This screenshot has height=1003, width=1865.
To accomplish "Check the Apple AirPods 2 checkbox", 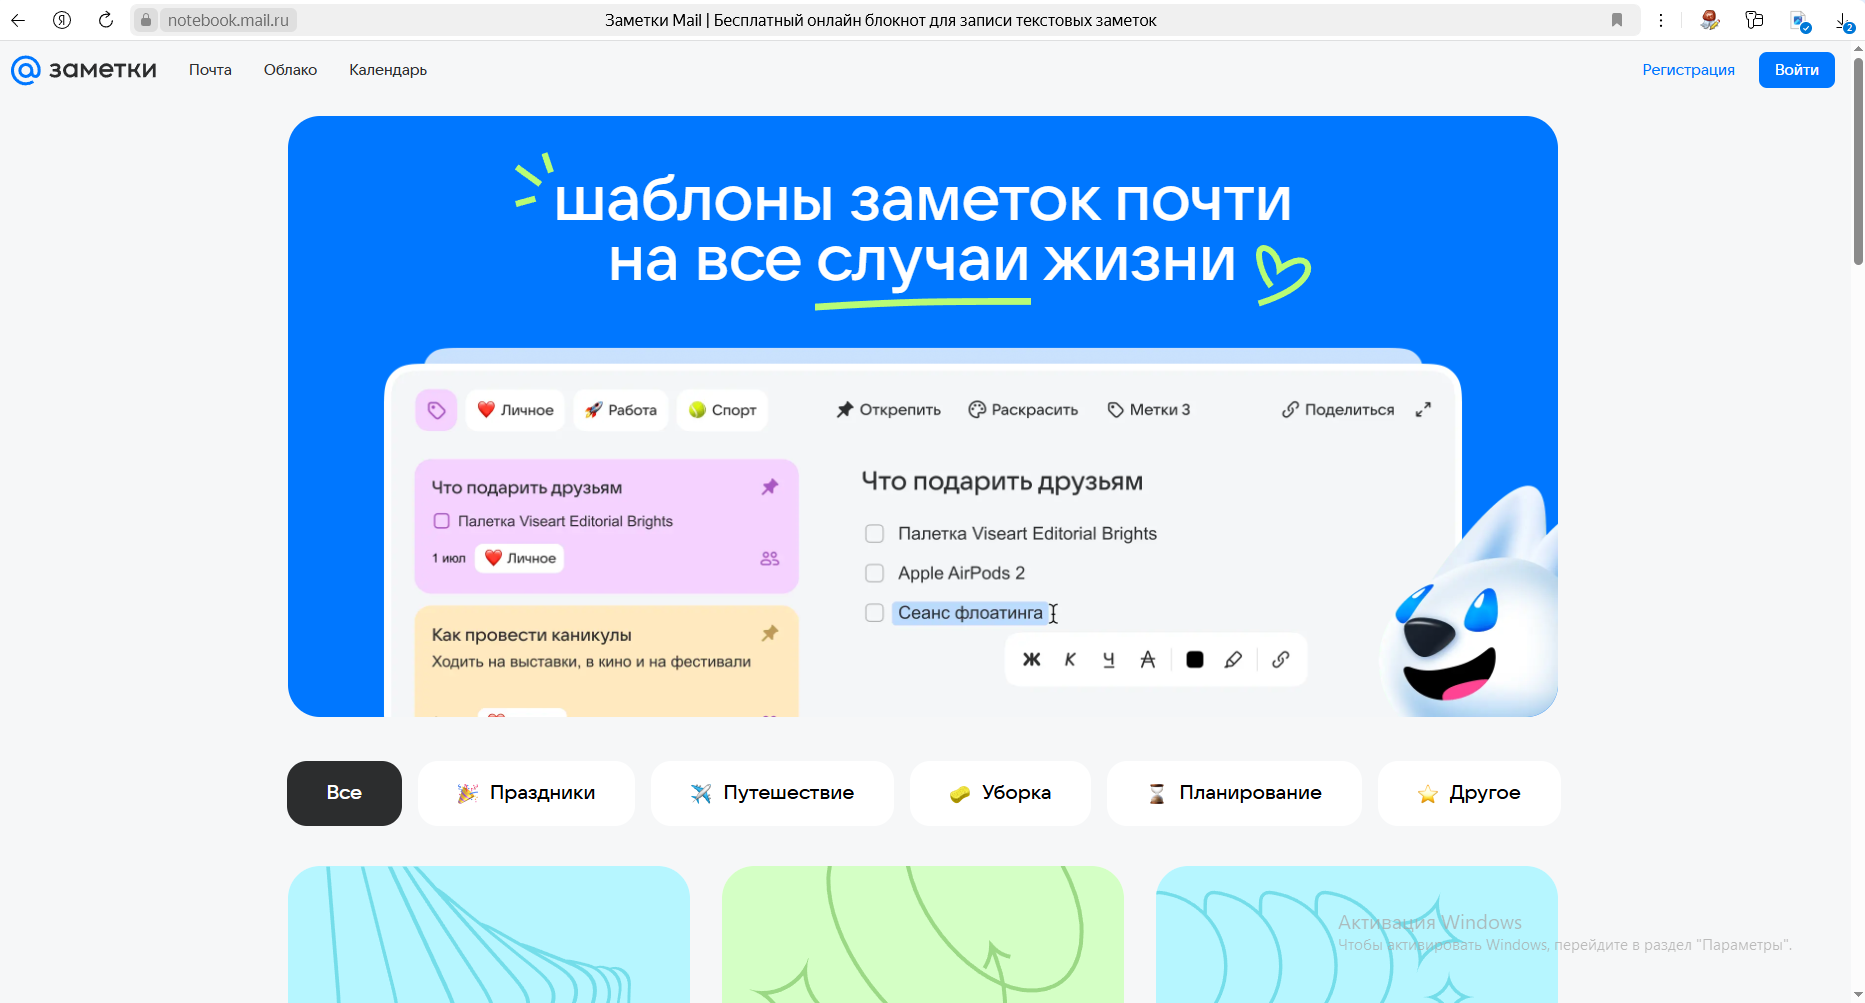I will 874,573.
